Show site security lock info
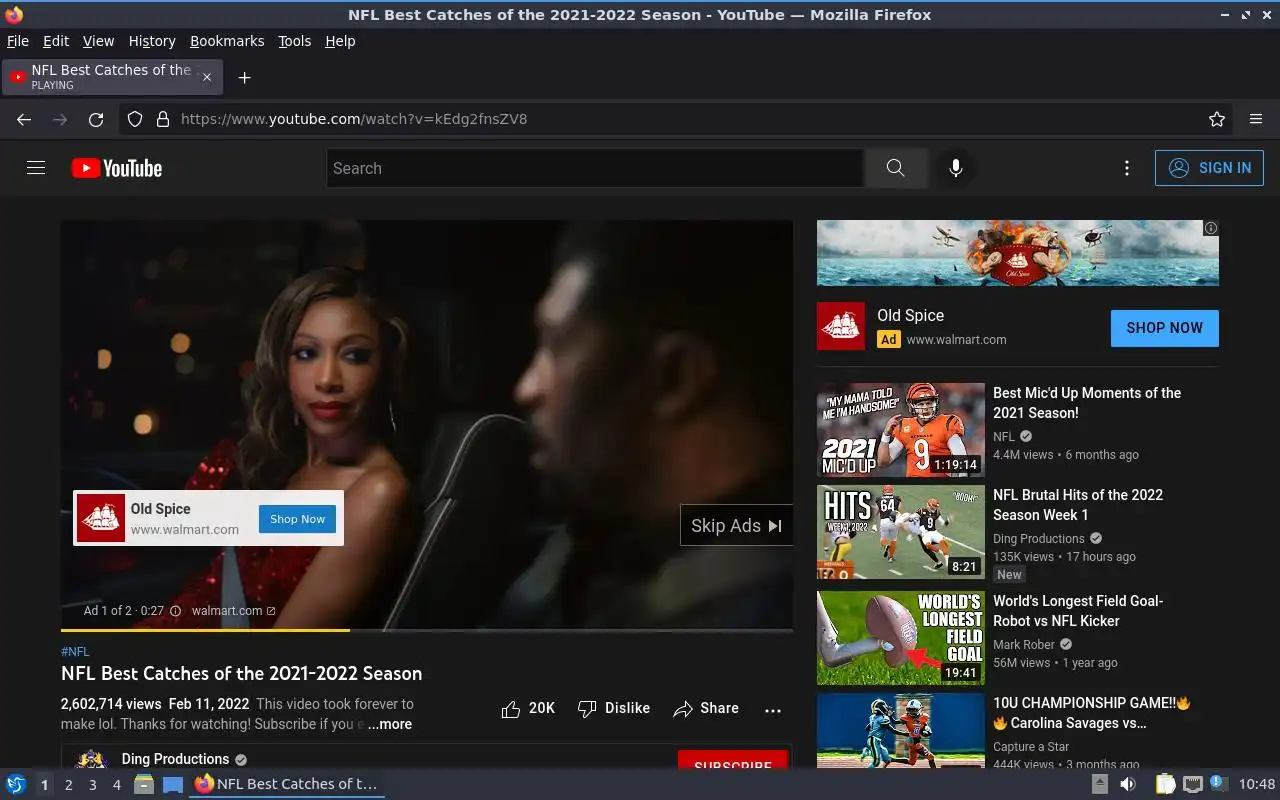The image size is (1280, 800). (x=163, y=119)
